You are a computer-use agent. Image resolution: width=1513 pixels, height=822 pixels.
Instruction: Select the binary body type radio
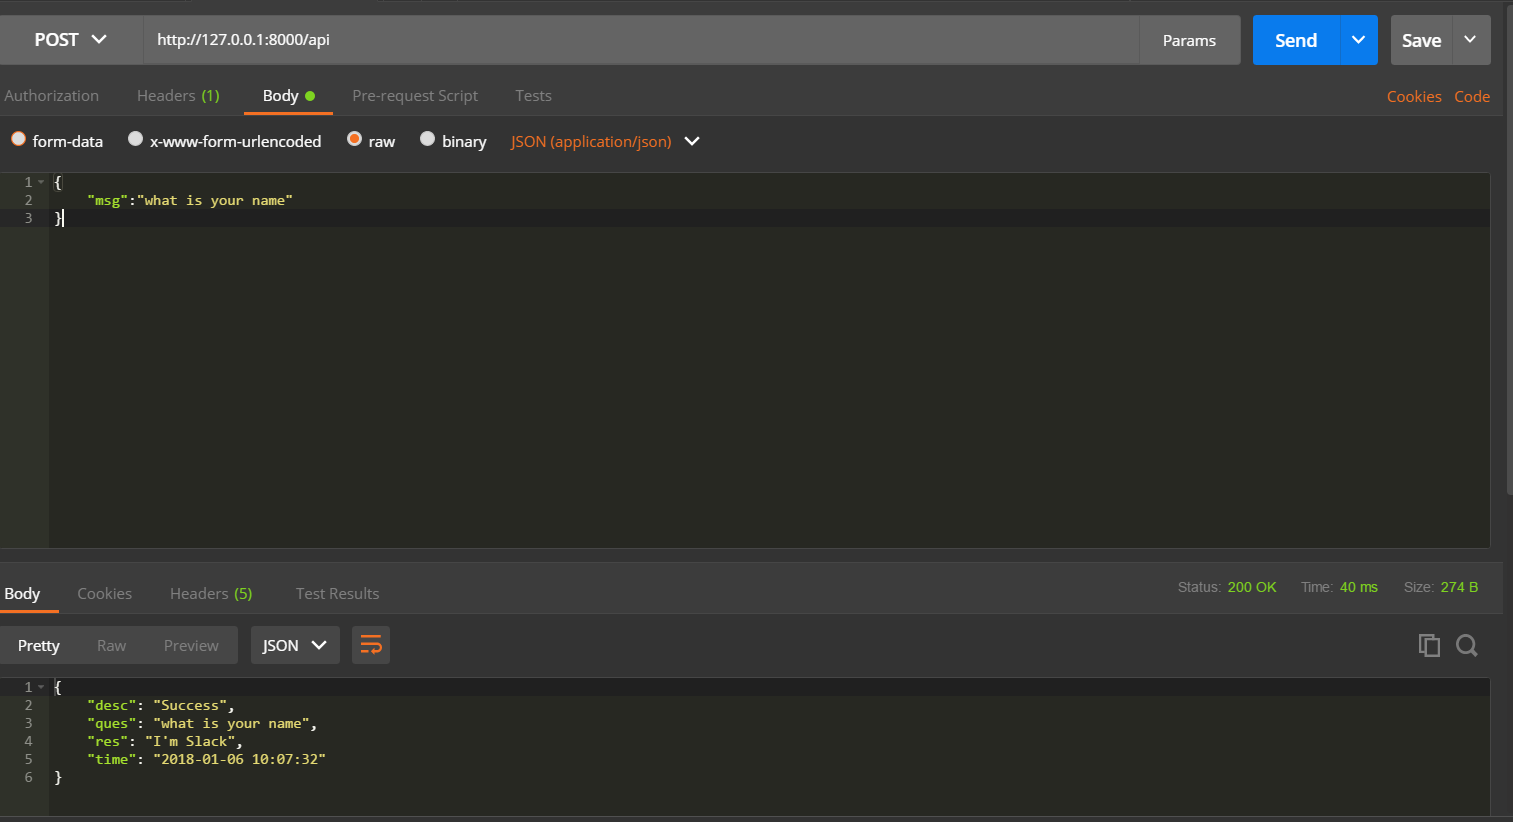point(427,139)
